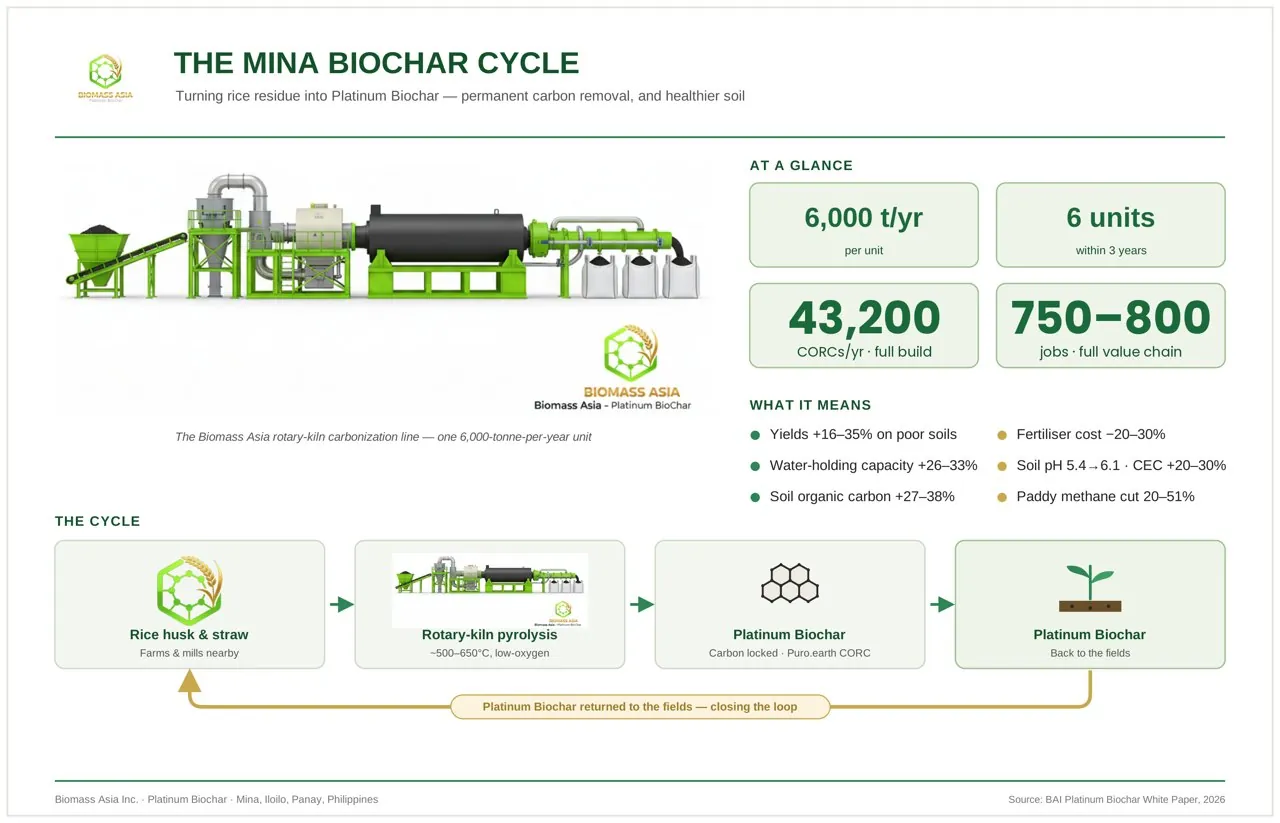Viewport: 1280px width, 823px height.
Task: Click the Source: BAI White Paper footer text
Action: (x=1117, y=799)
